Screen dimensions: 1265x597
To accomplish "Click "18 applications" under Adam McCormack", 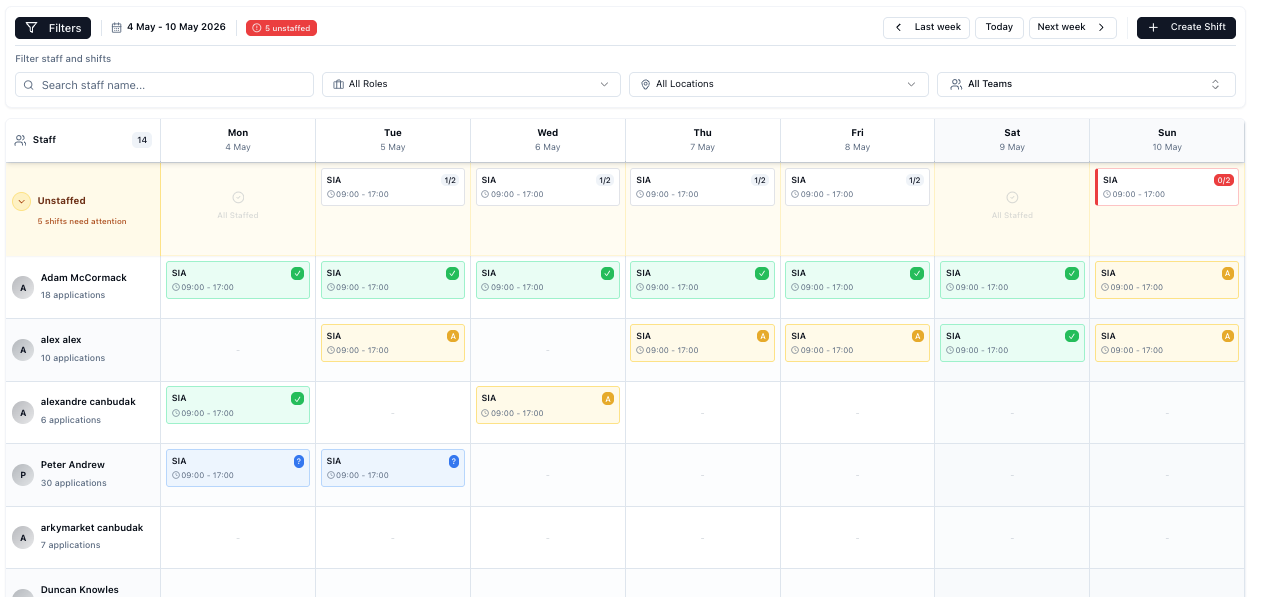I will point(73,295).
